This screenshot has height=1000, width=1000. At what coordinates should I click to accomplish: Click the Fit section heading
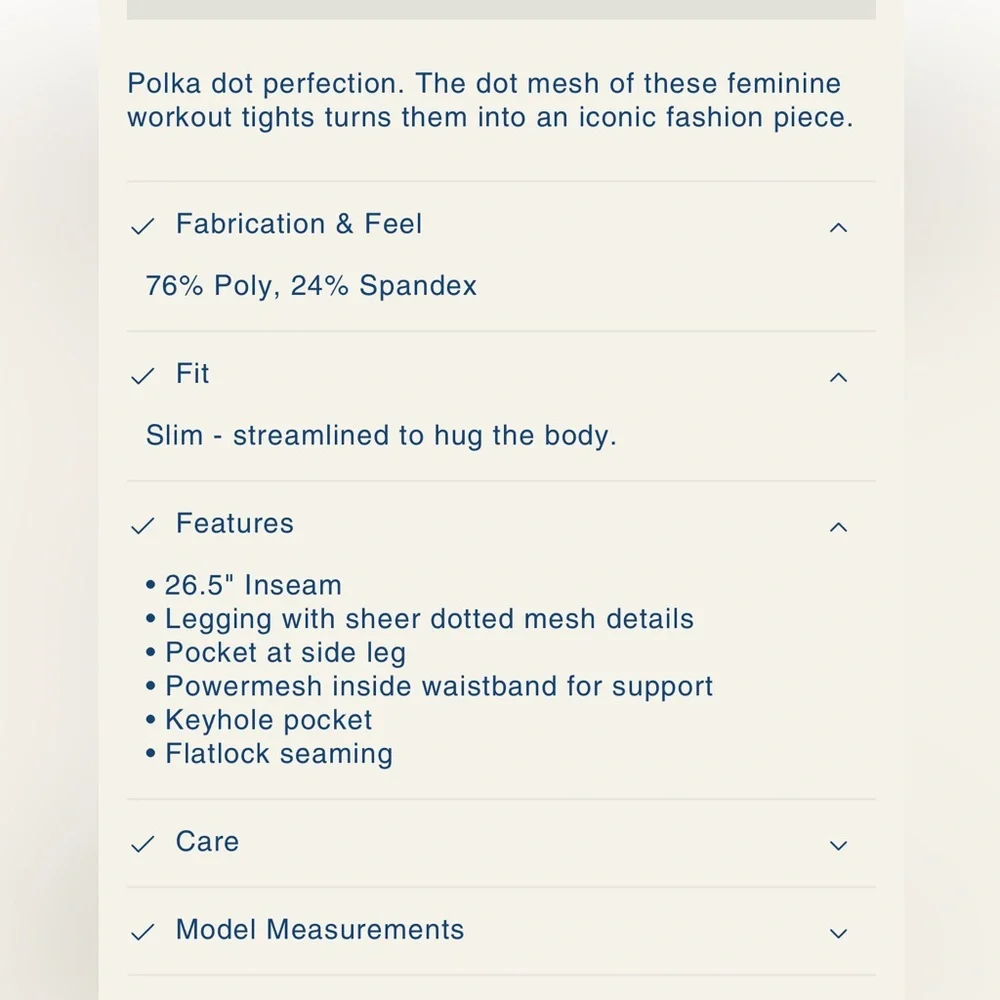[x=193, y=374]
